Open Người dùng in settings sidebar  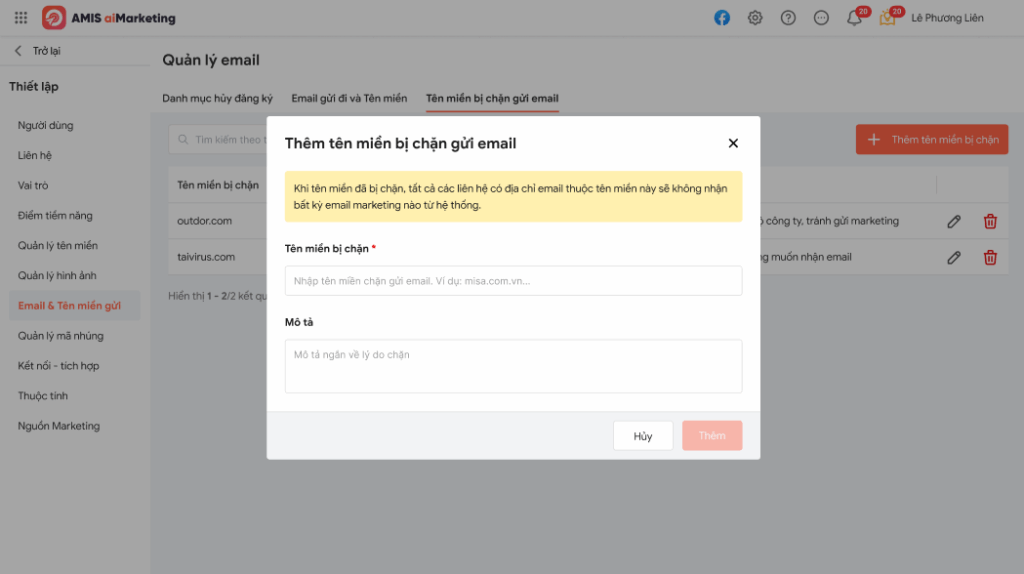[x=46, y=126]
